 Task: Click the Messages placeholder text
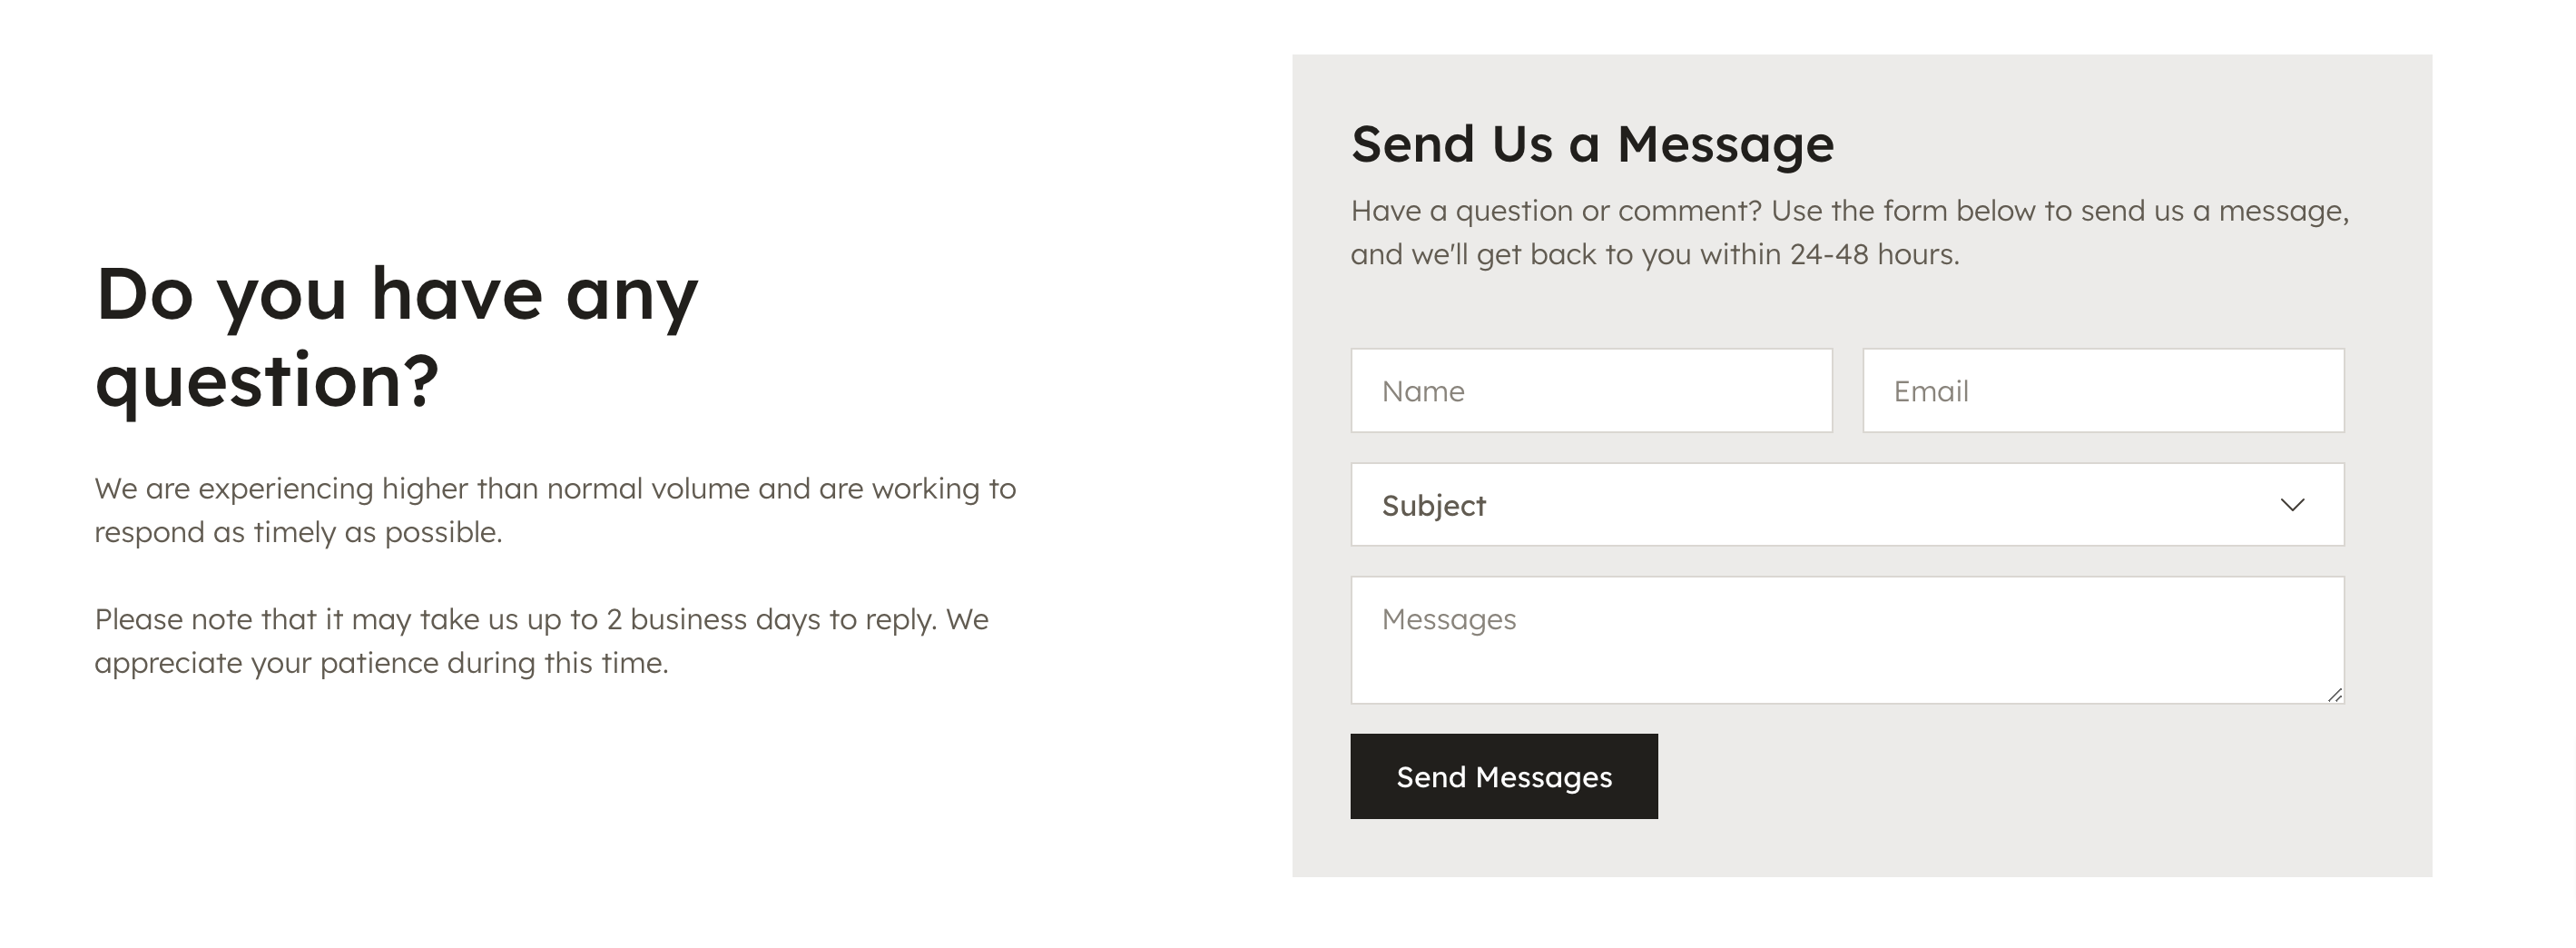click(1449, 620)
